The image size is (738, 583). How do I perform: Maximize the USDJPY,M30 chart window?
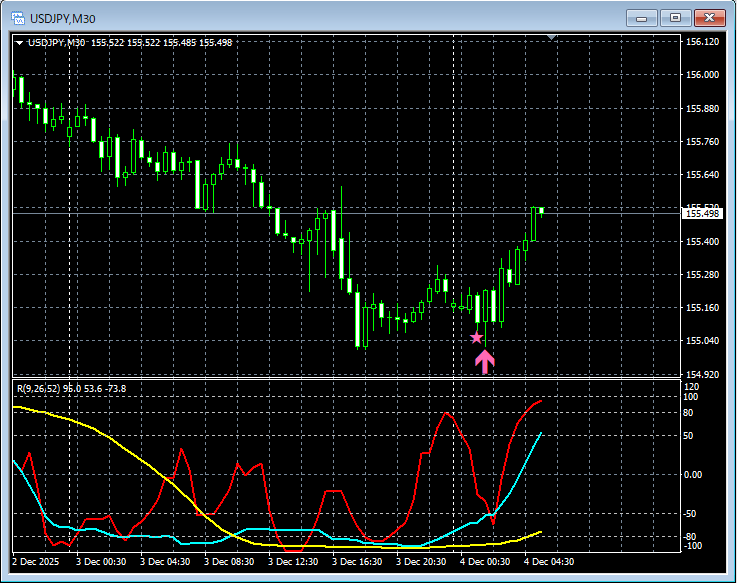675,18
